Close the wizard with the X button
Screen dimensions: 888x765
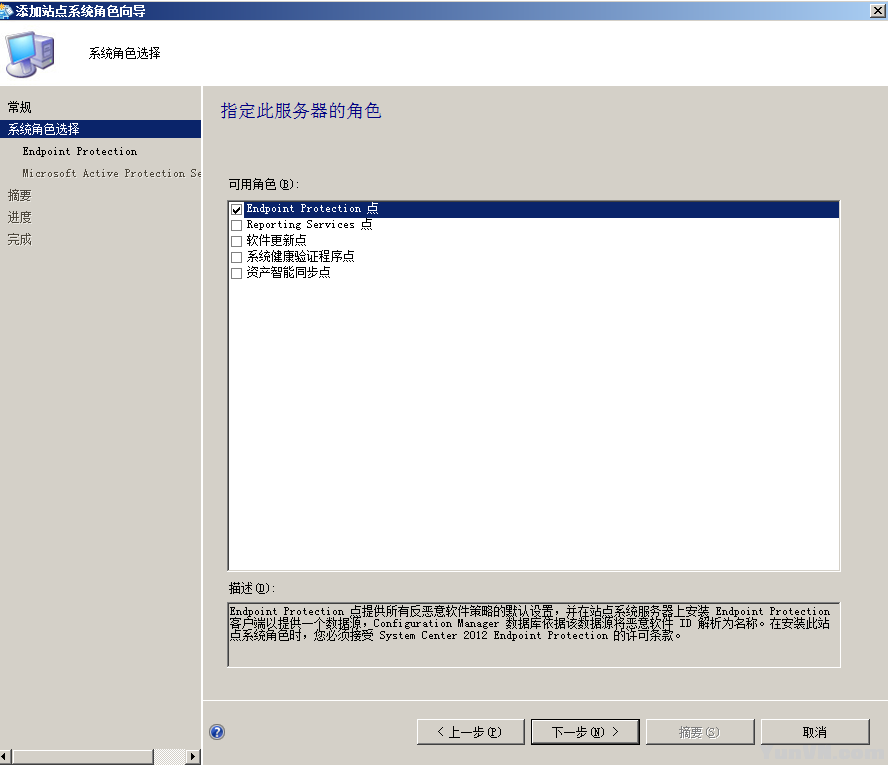point(878,11)
